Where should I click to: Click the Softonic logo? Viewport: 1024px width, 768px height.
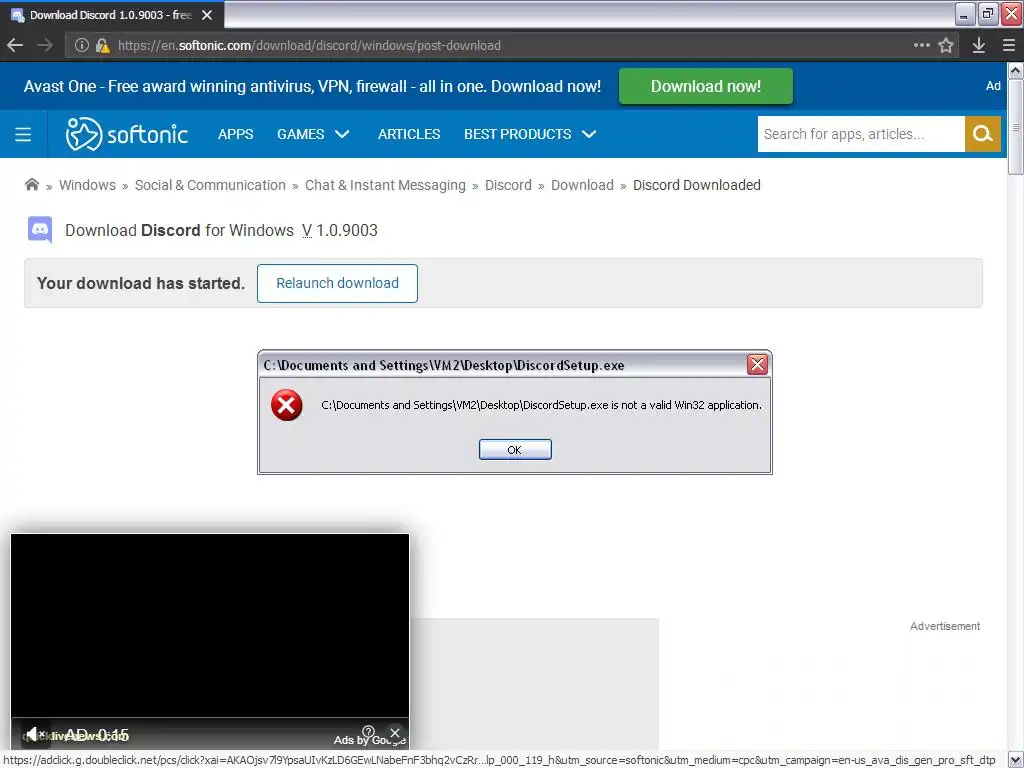(127, 134)
